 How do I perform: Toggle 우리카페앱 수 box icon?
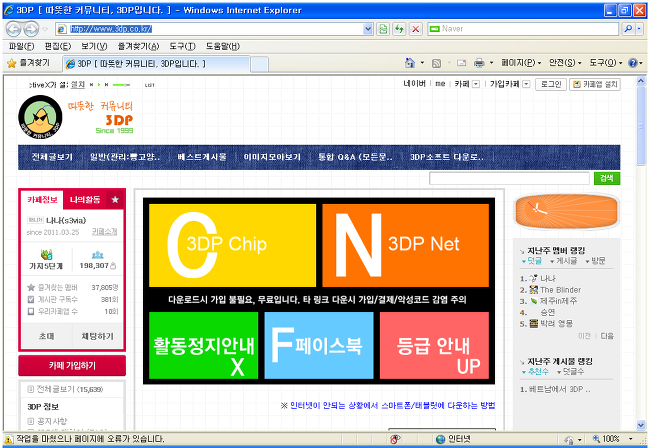click(31, 311)
